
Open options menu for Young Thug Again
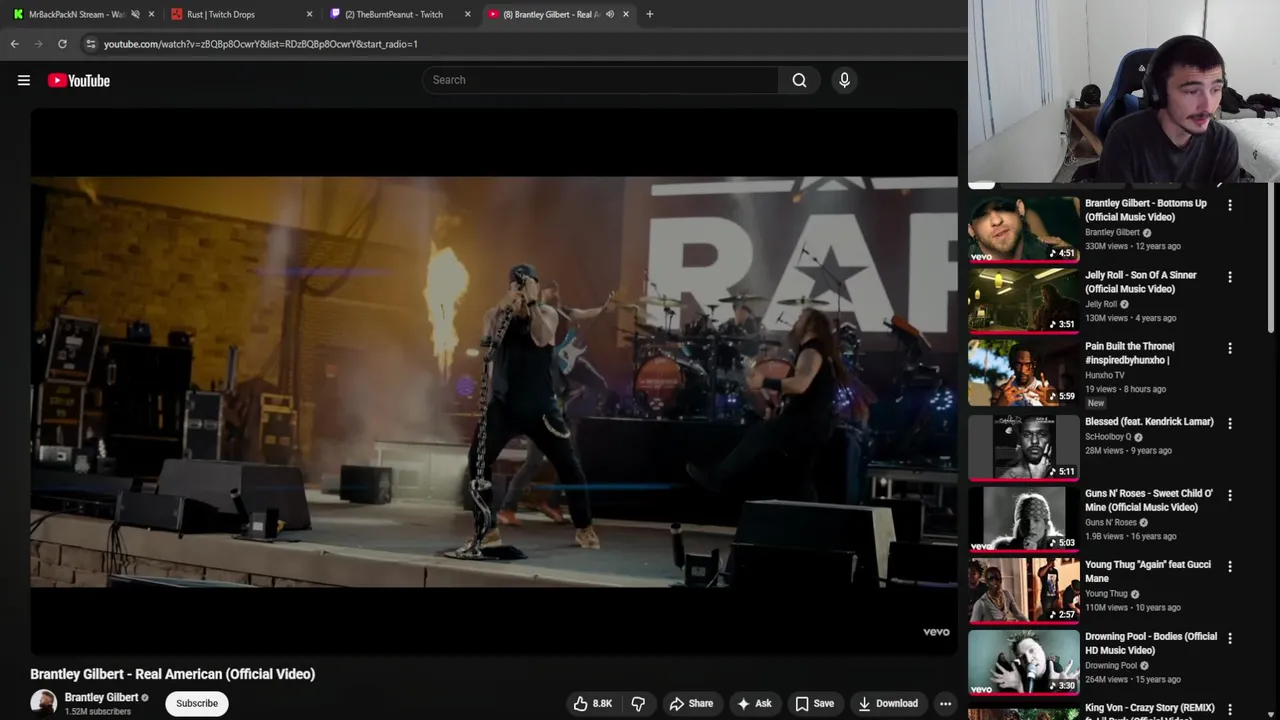tap(1230, 566)
